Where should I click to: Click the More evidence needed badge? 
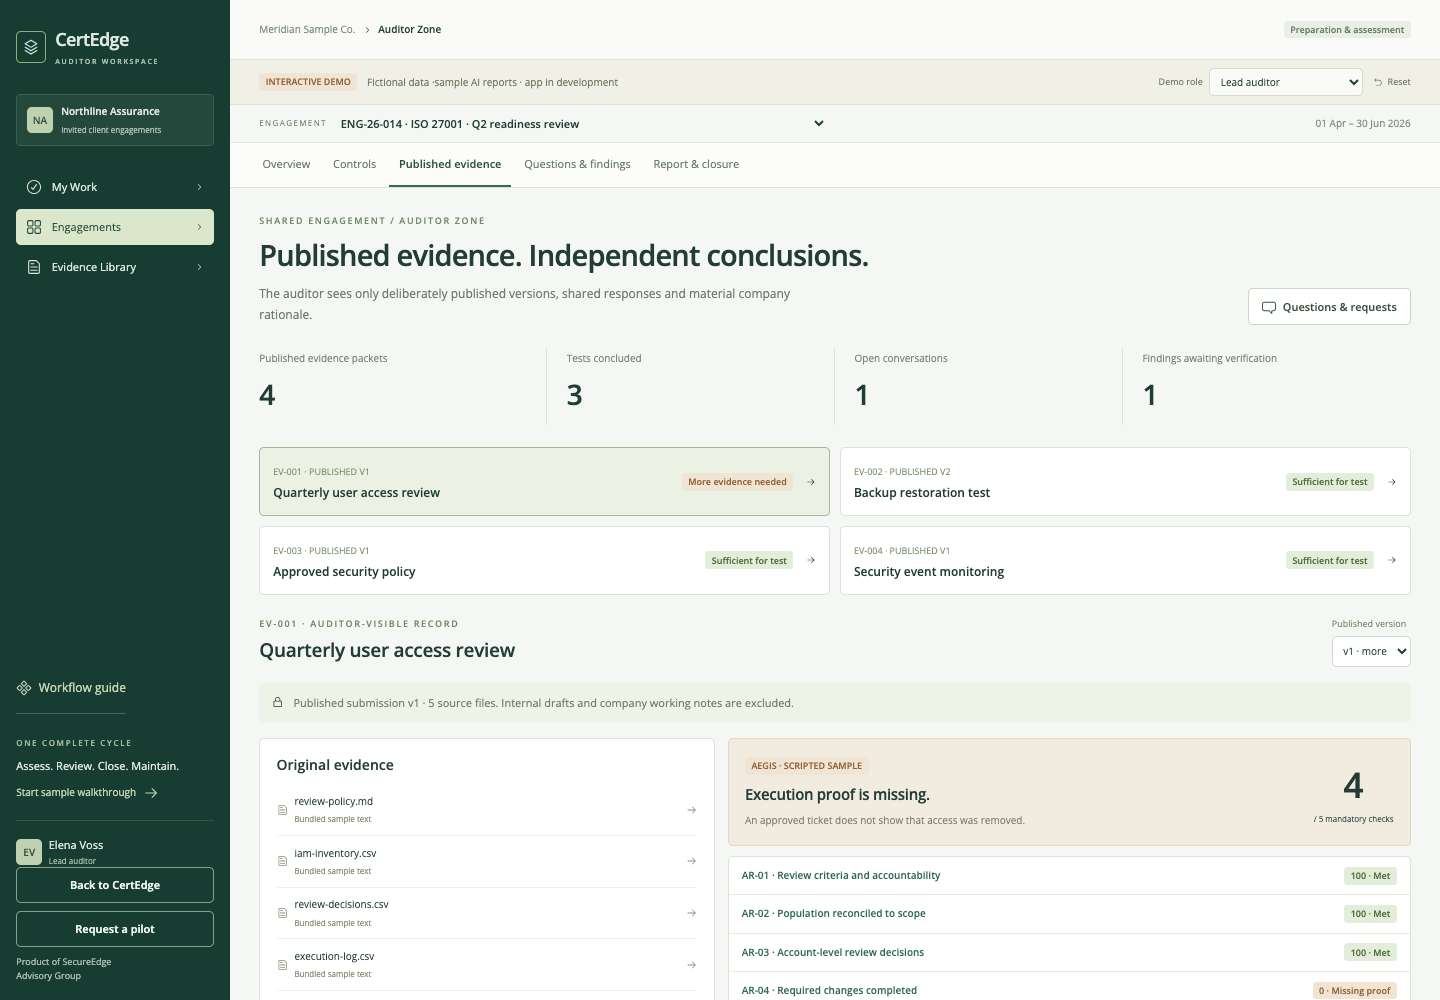[x=737, y=482]
